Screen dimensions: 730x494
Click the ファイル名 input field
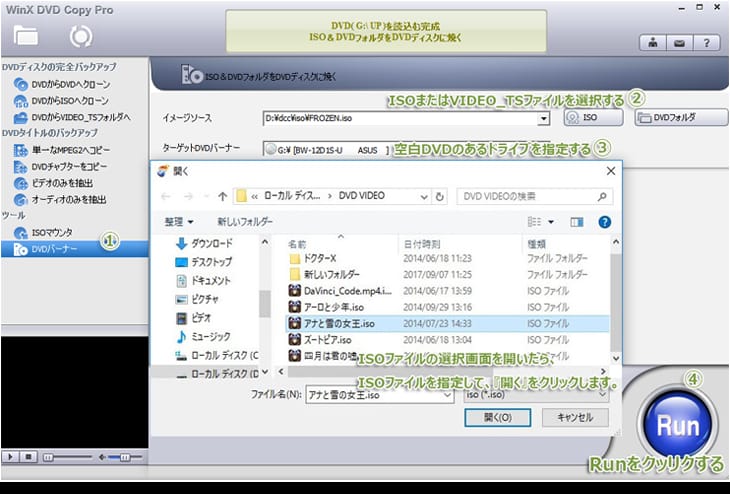coord(379,395)
